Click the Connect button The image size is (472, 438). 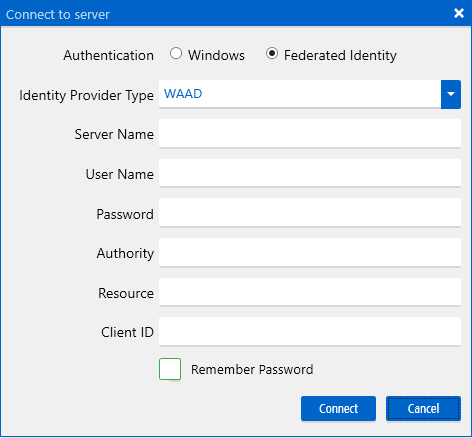[x=338, y=408]
